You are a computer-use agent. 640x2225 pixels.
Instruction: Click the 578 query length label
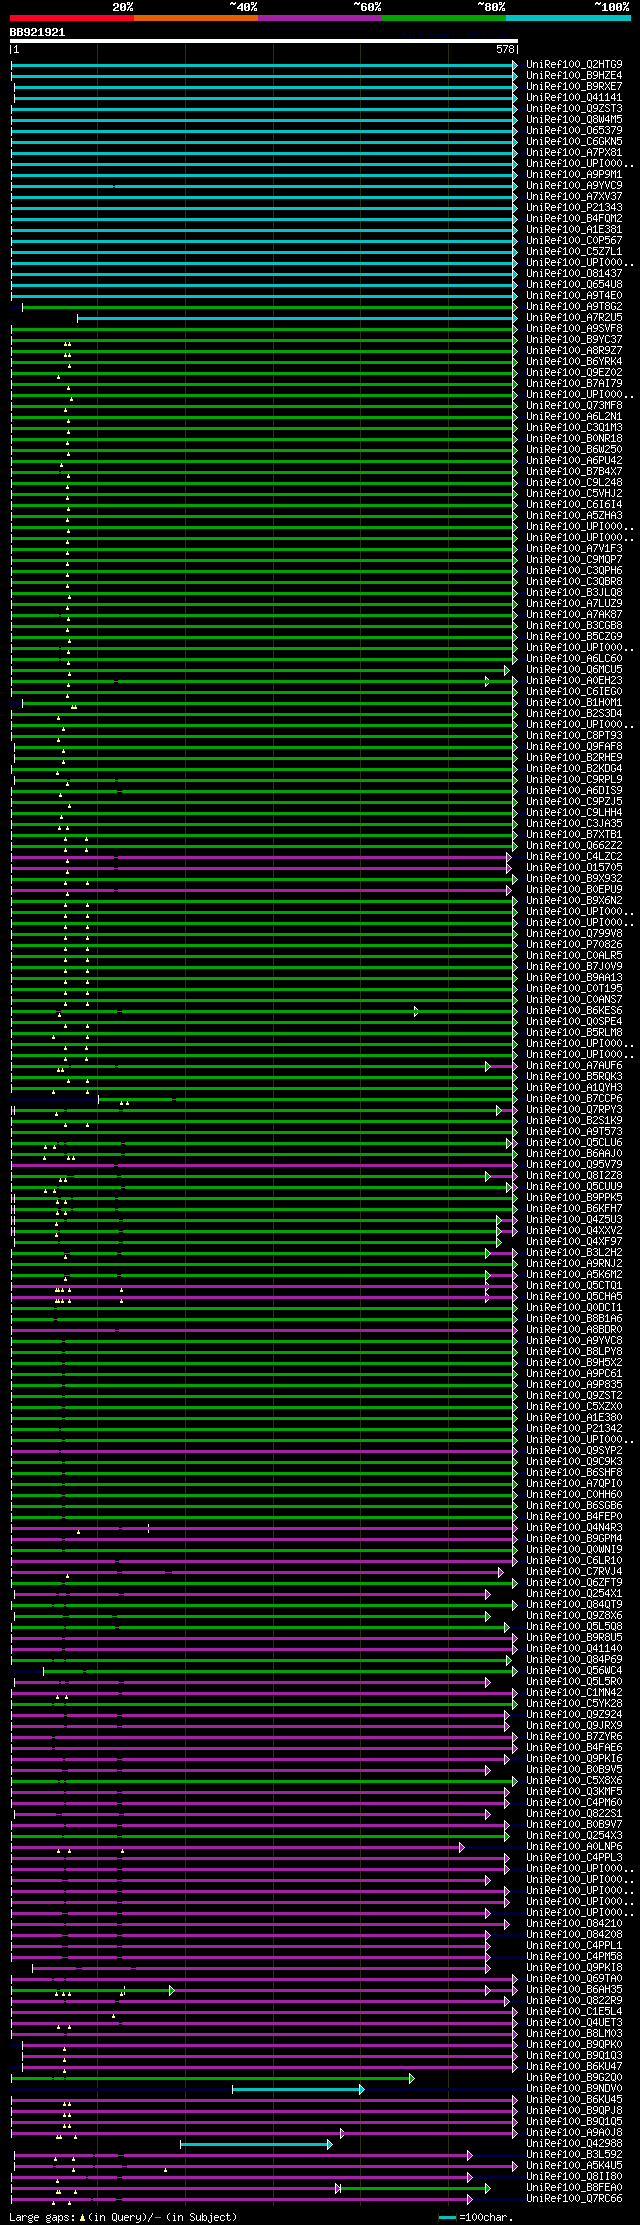[x=505, y=49]
